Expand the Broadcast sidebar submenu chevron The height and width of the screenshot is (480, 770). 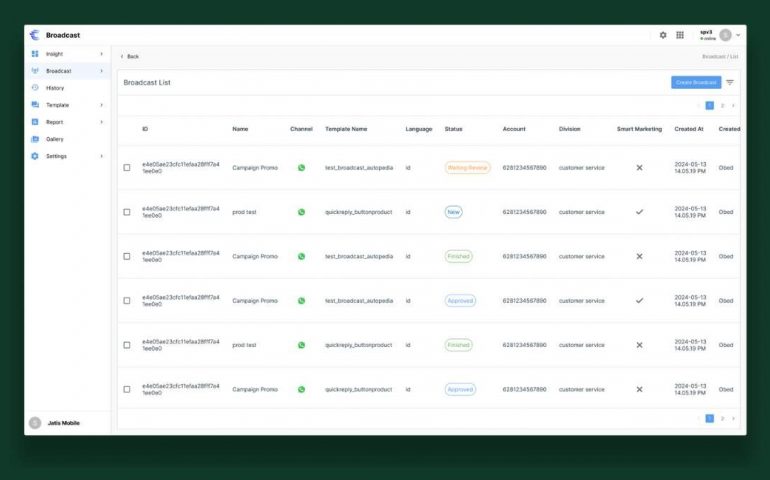point(101,71)
